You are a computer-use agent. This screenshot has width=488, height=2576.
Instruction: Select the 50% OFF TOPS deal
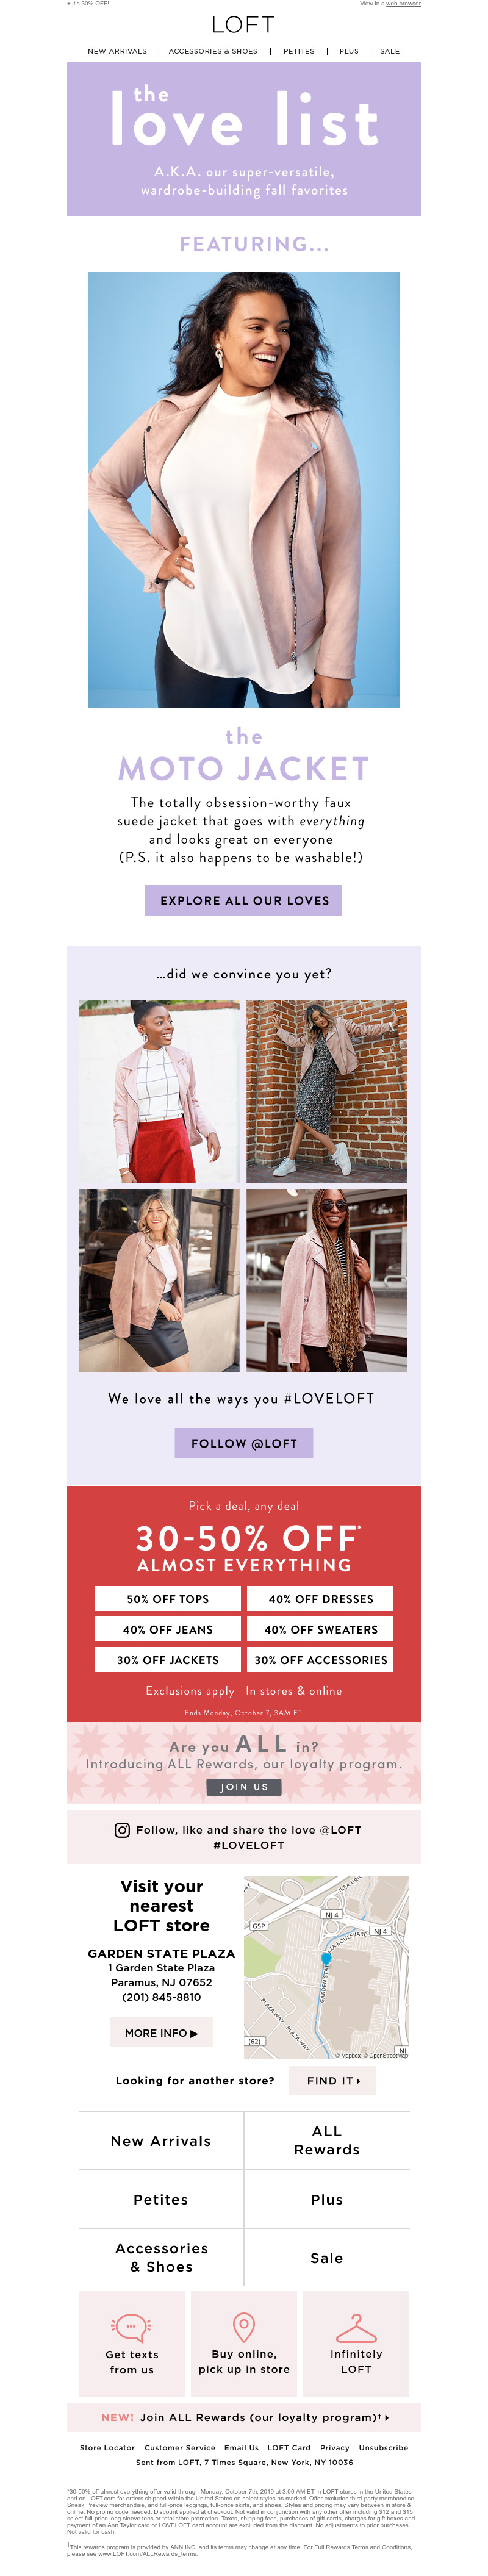[168, 1599]
